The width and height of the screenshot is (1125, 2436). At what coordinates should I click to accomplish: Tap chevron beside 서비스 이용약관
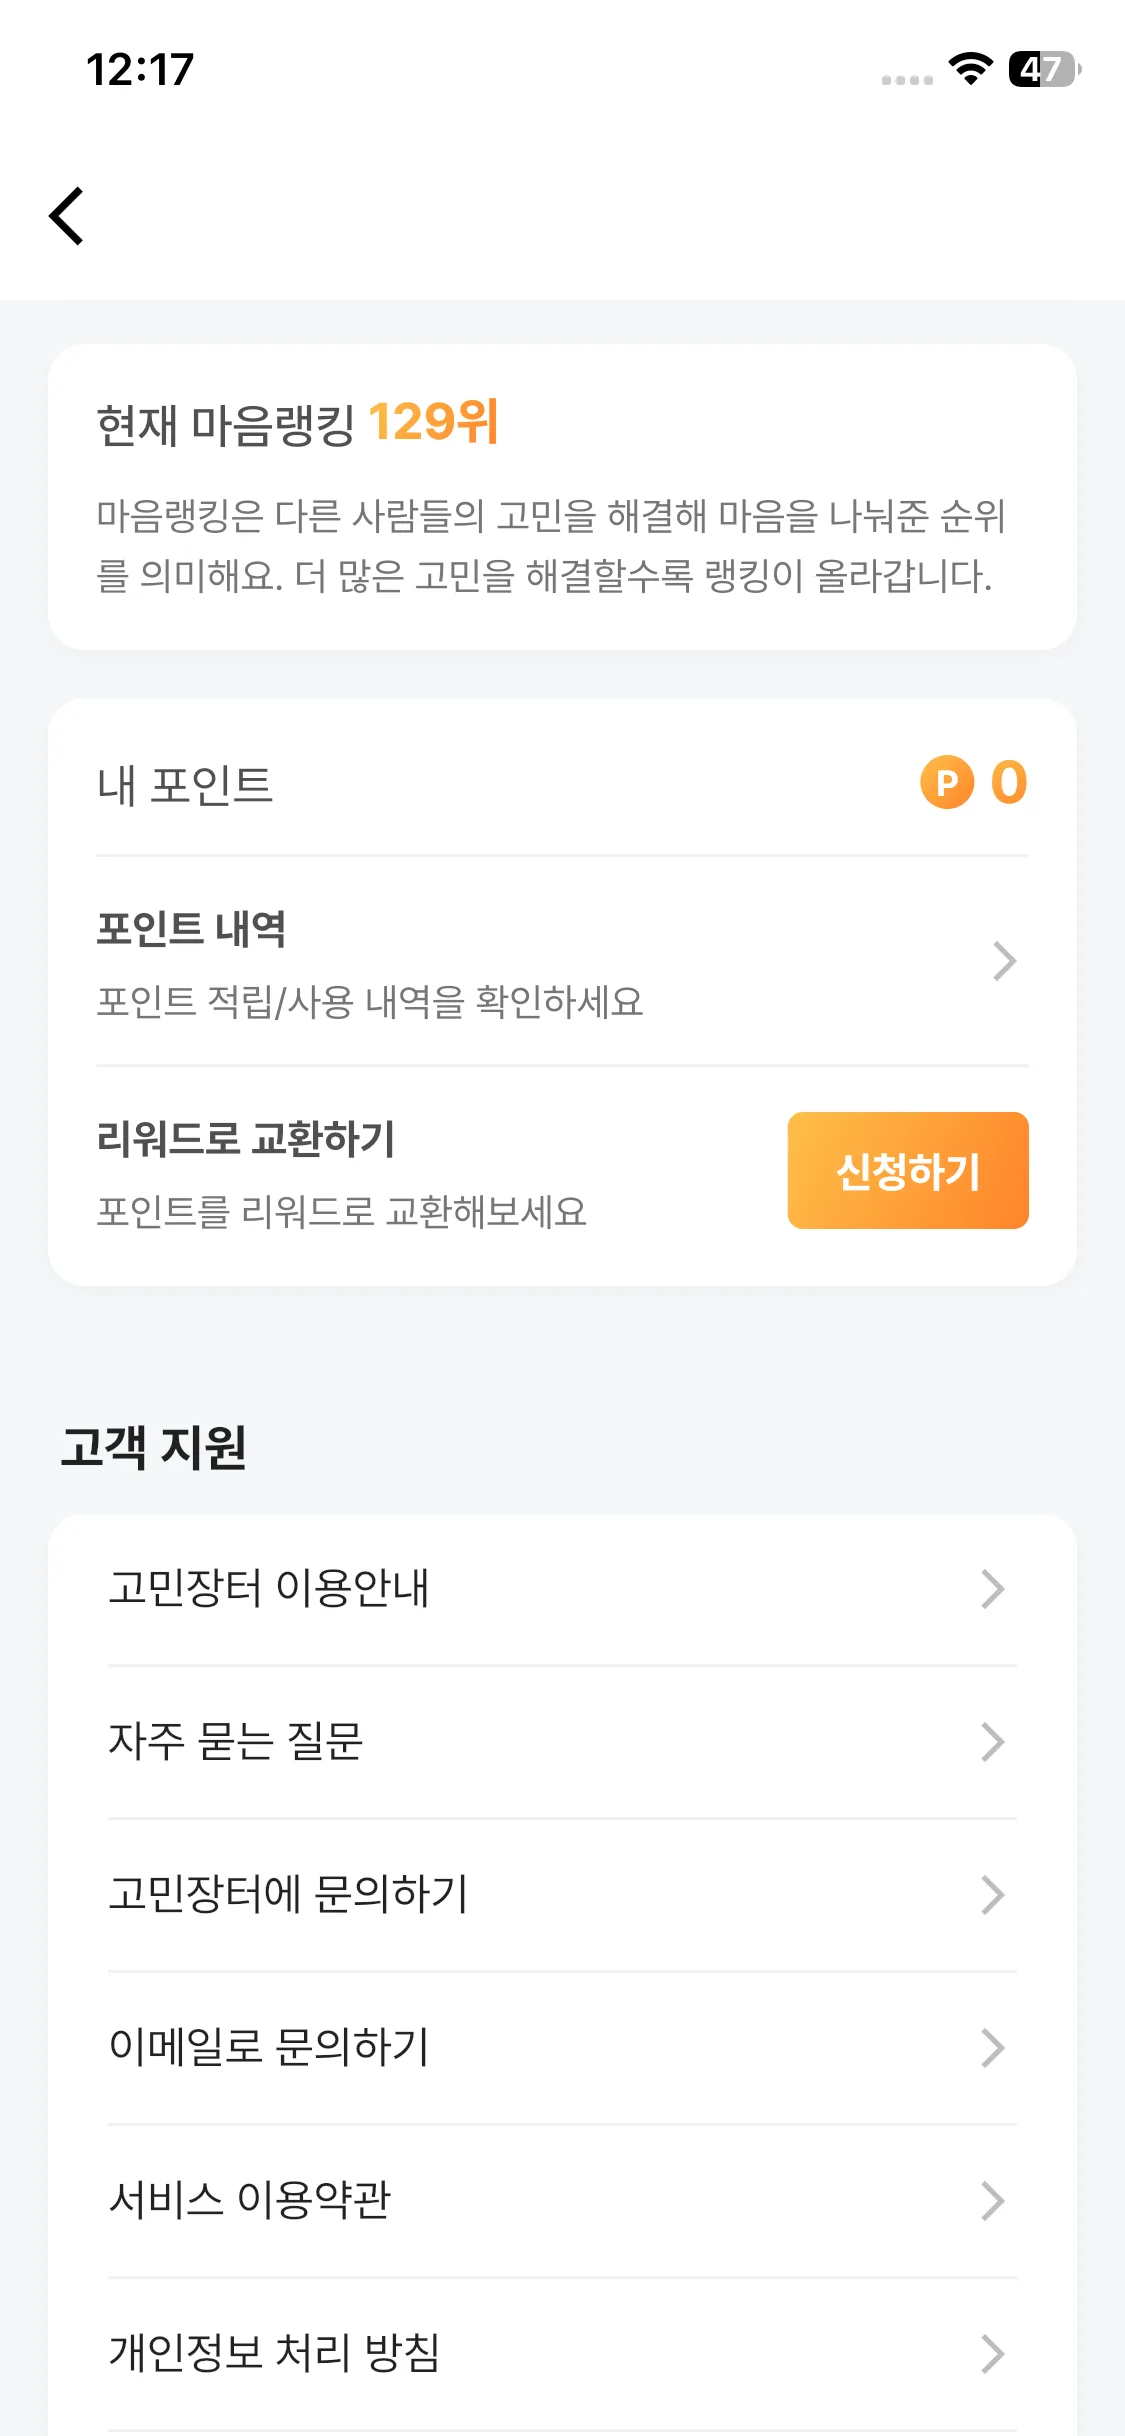click(992, 2201)
